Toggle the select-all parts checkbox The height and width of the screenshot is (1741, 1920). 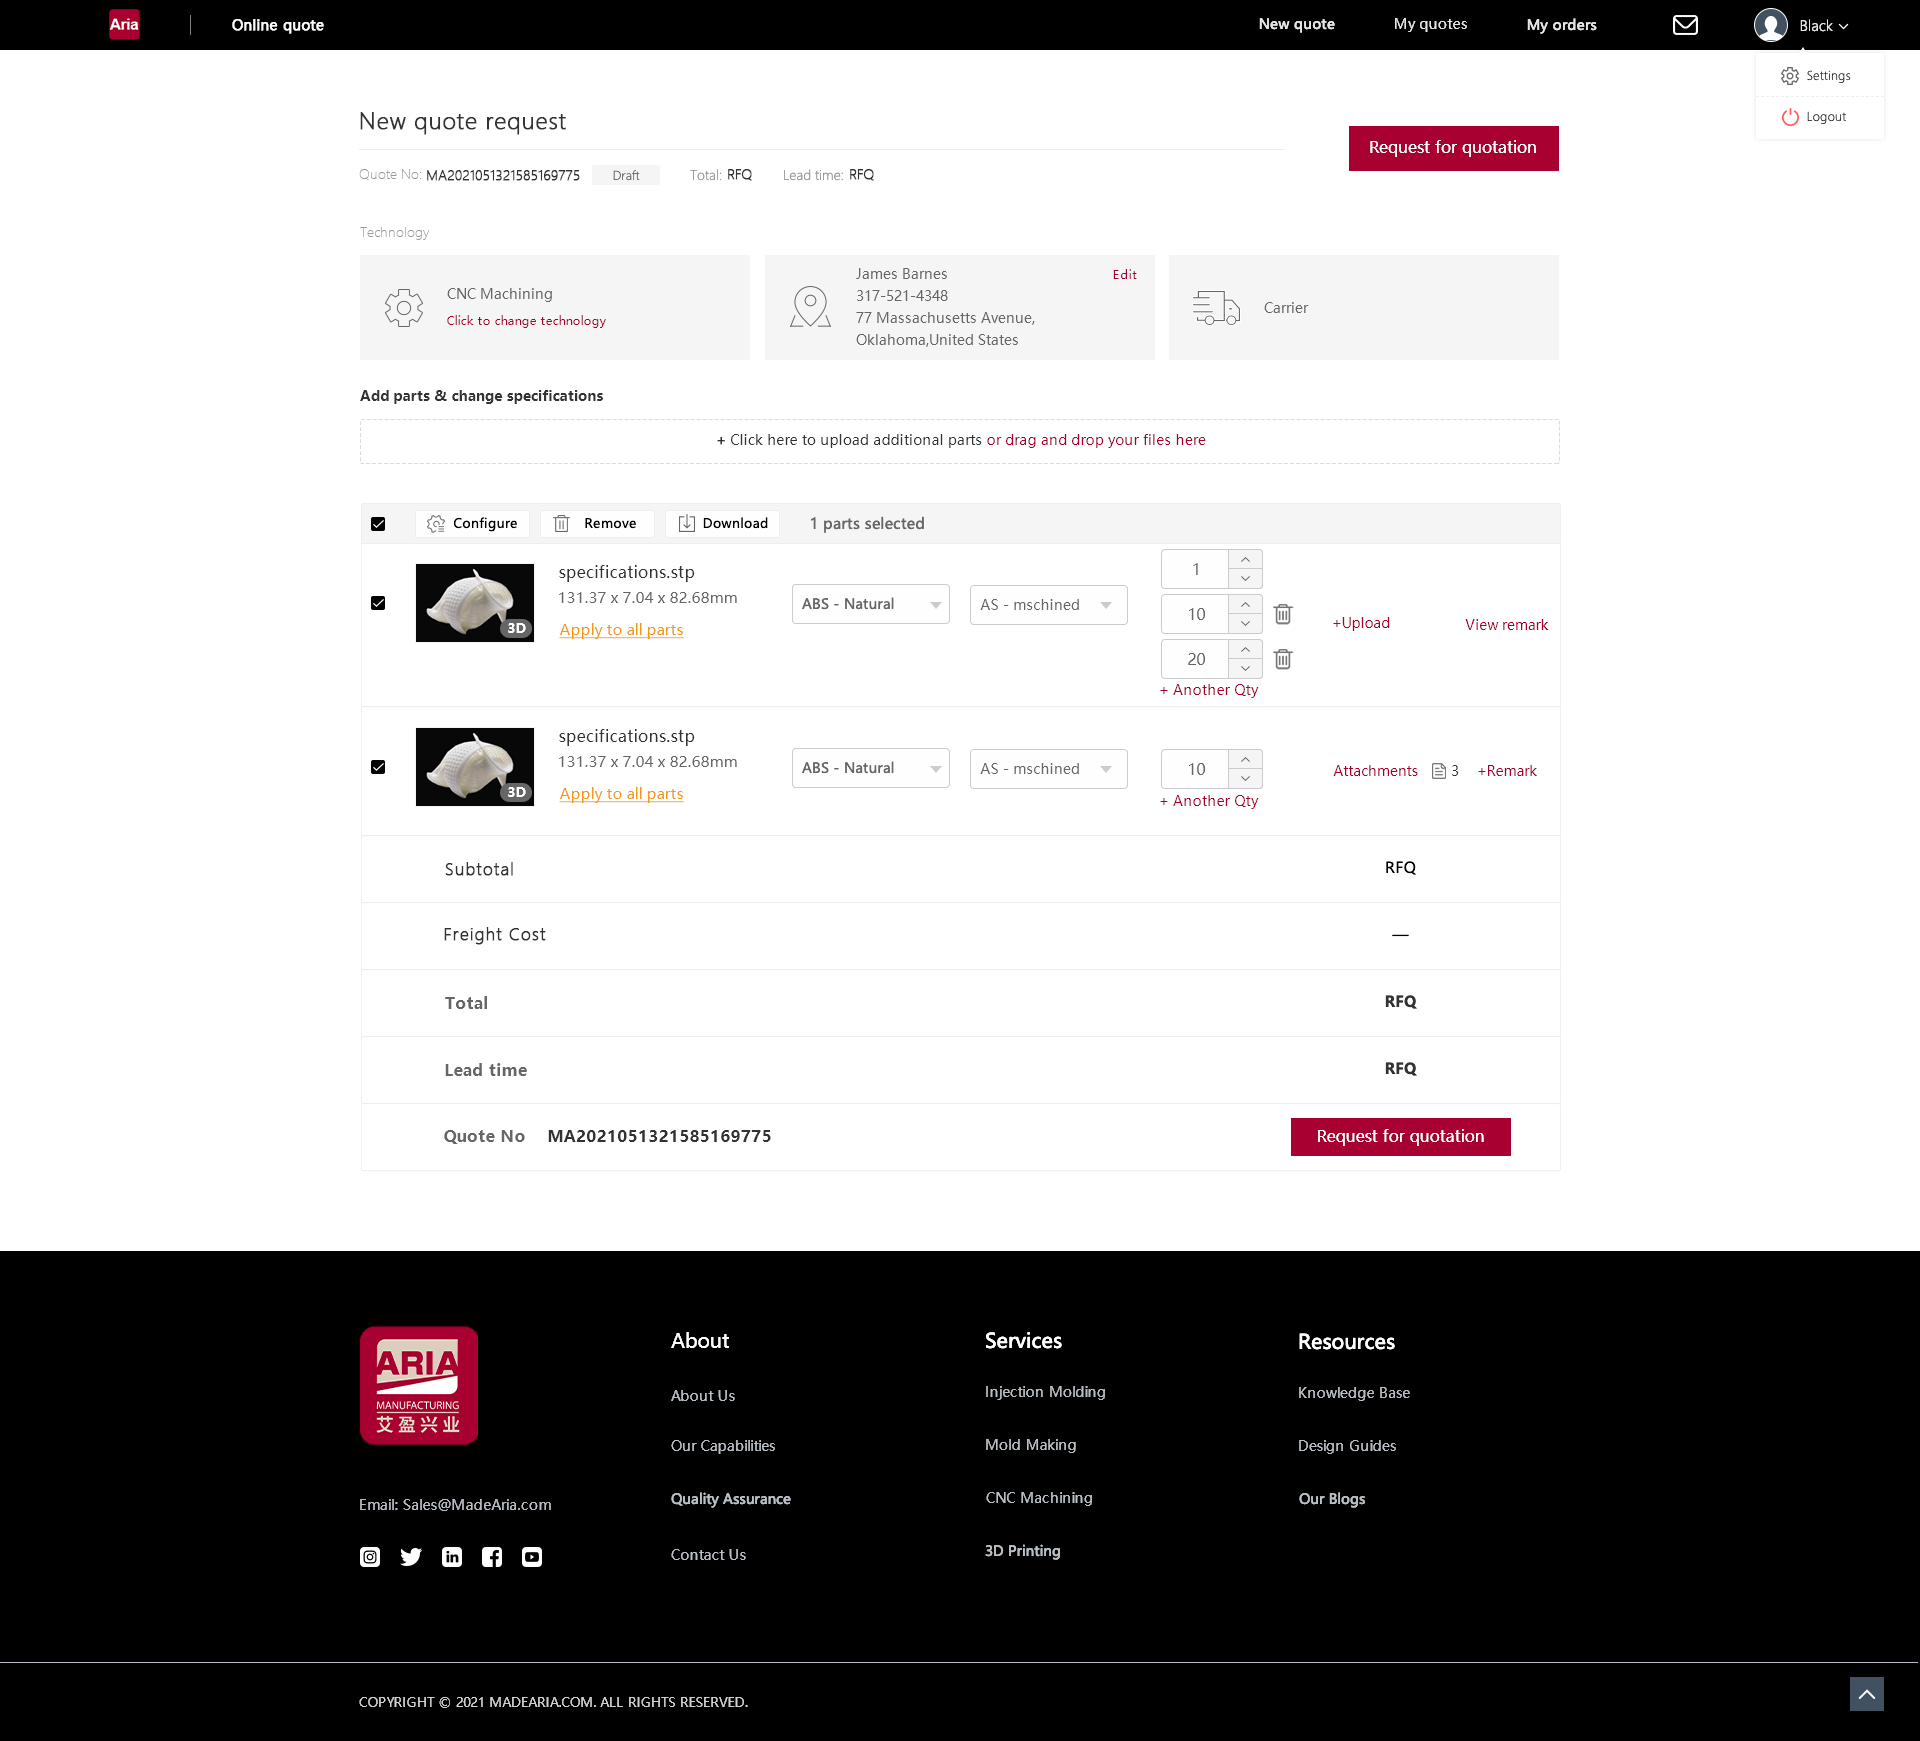pos(378,524)
